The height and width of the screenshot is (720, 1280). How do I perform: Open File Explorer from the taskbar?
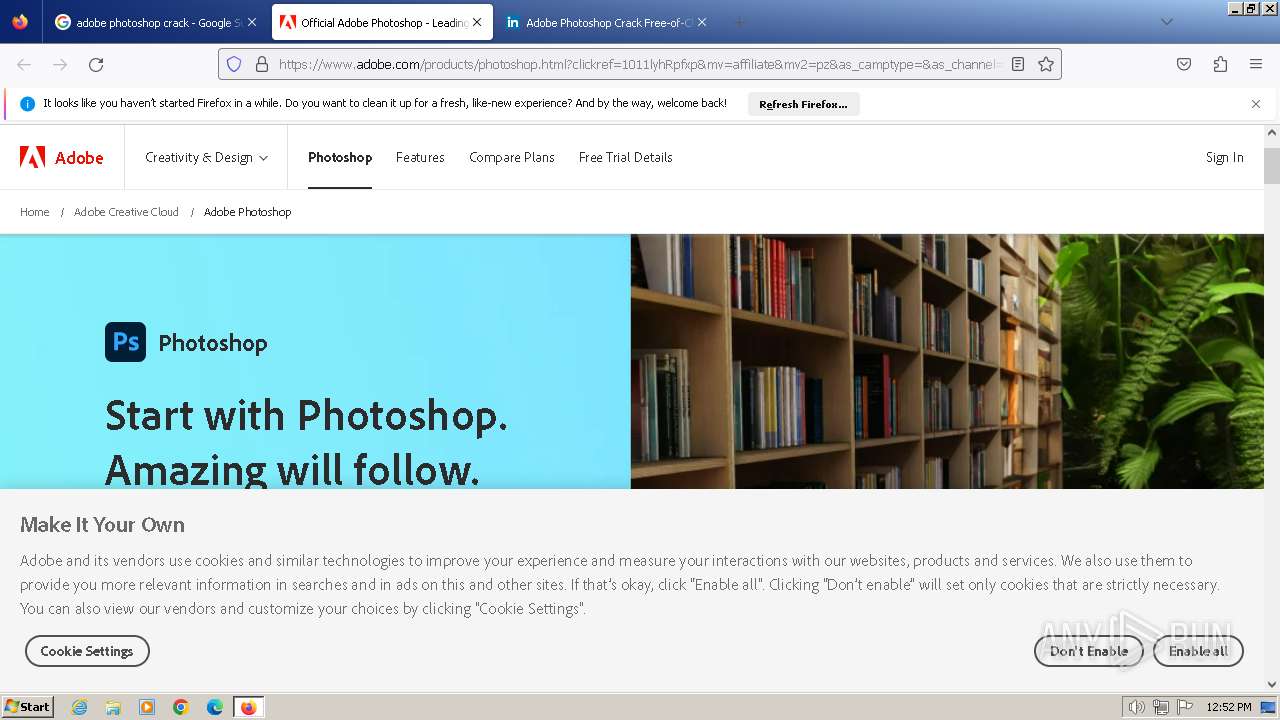[x=113, y=707]
